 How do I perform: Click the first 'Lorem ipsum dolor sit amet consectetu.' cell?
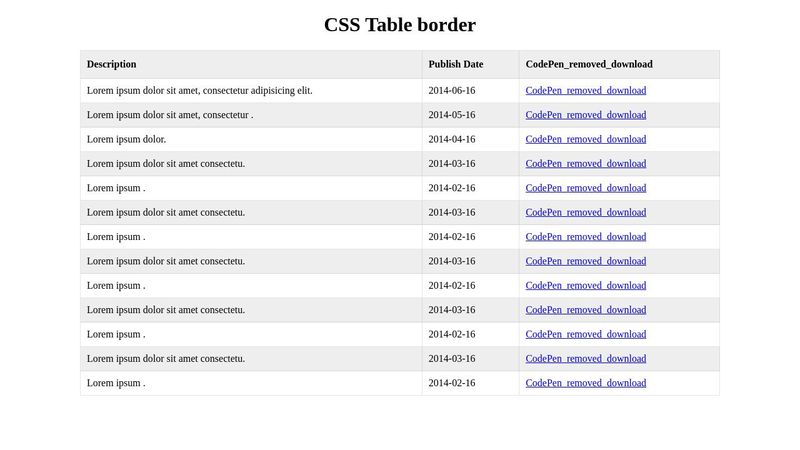click(166, 164)
